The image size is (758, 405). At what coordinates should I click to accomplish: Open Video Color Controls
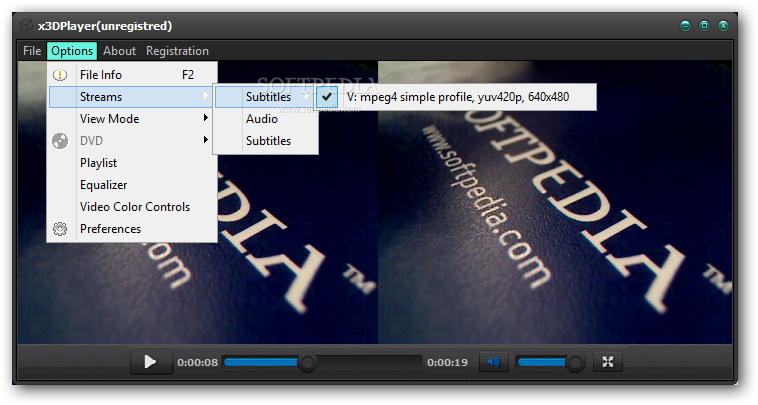[x=132, y=207]
